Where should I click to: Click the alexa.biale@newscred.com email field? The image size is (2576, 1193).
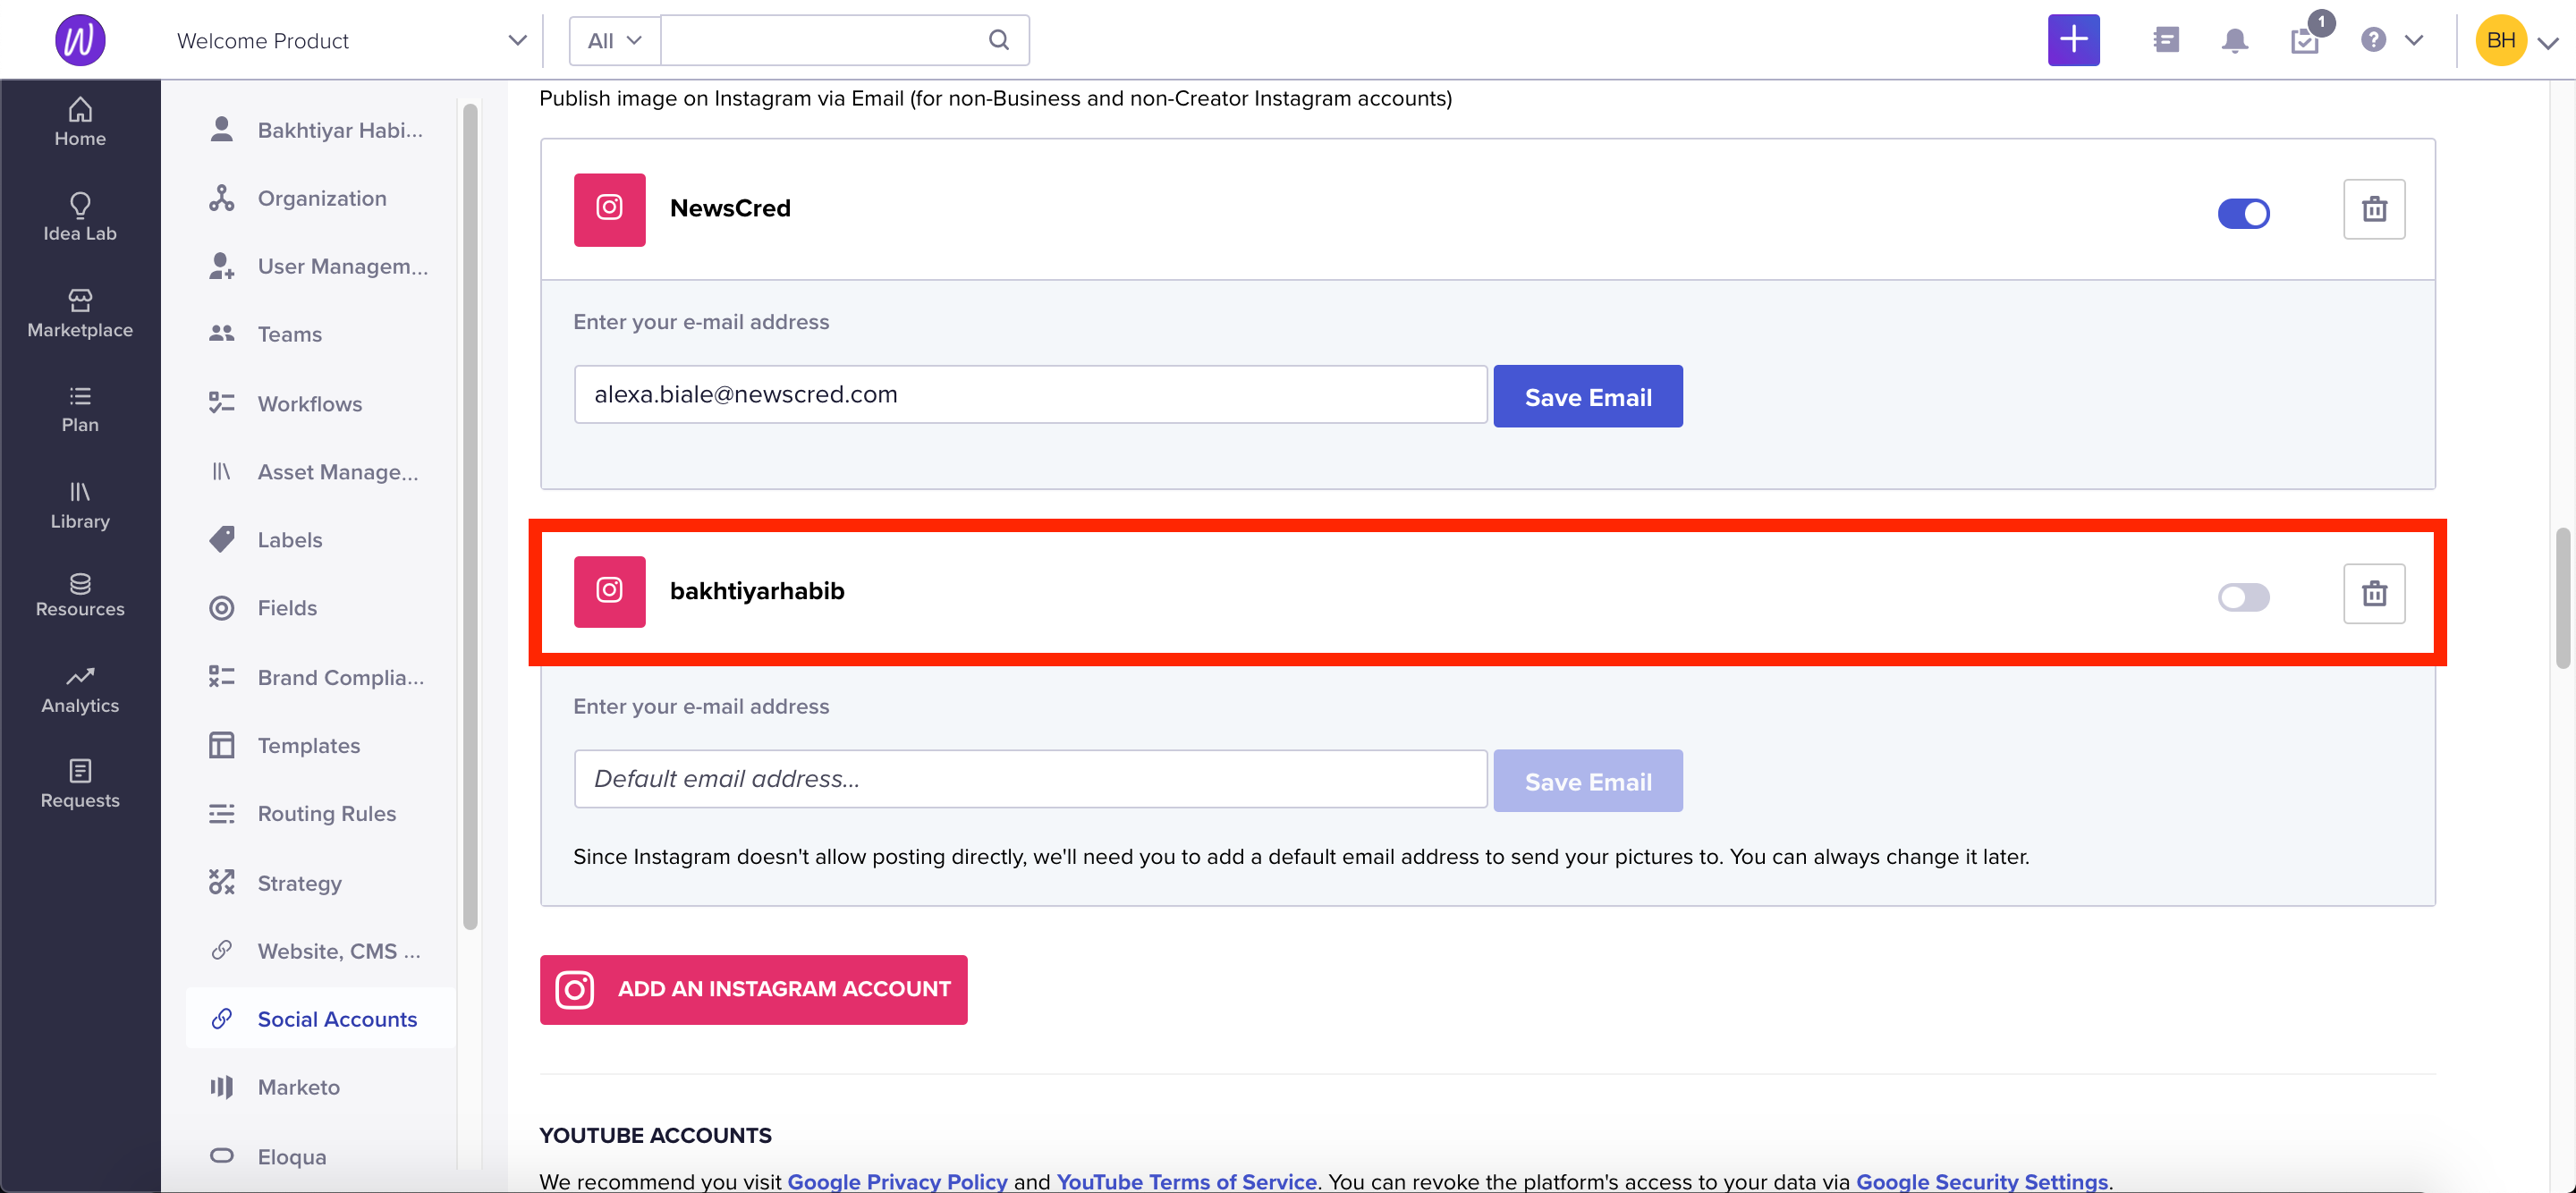pyautogui.click(x=1030, y=394)
